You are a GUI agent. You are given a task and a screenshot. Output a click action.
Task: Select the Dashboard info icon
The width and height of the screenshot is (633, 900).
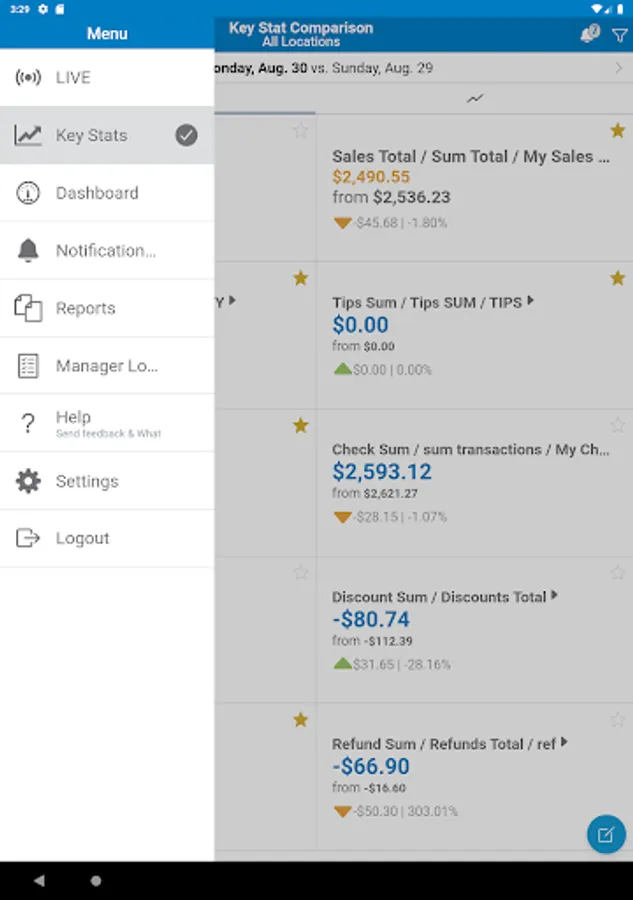[x=28, y=193]
